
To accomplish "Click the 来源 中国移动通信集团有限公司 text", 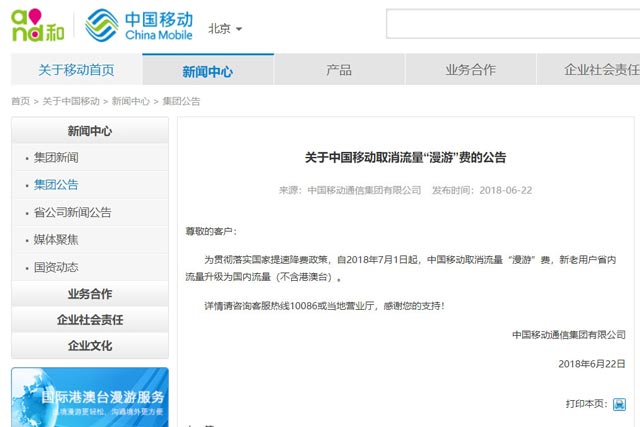I will [350, 190].
